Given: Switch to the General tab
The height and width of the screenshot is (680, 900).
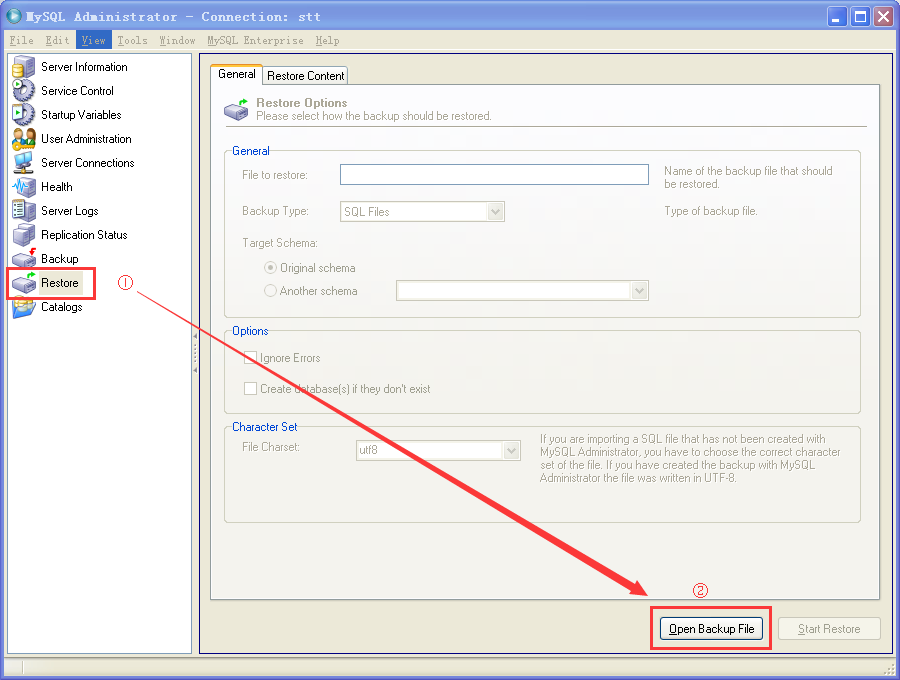Looking at the screenshot, I should tap(236, 74).
